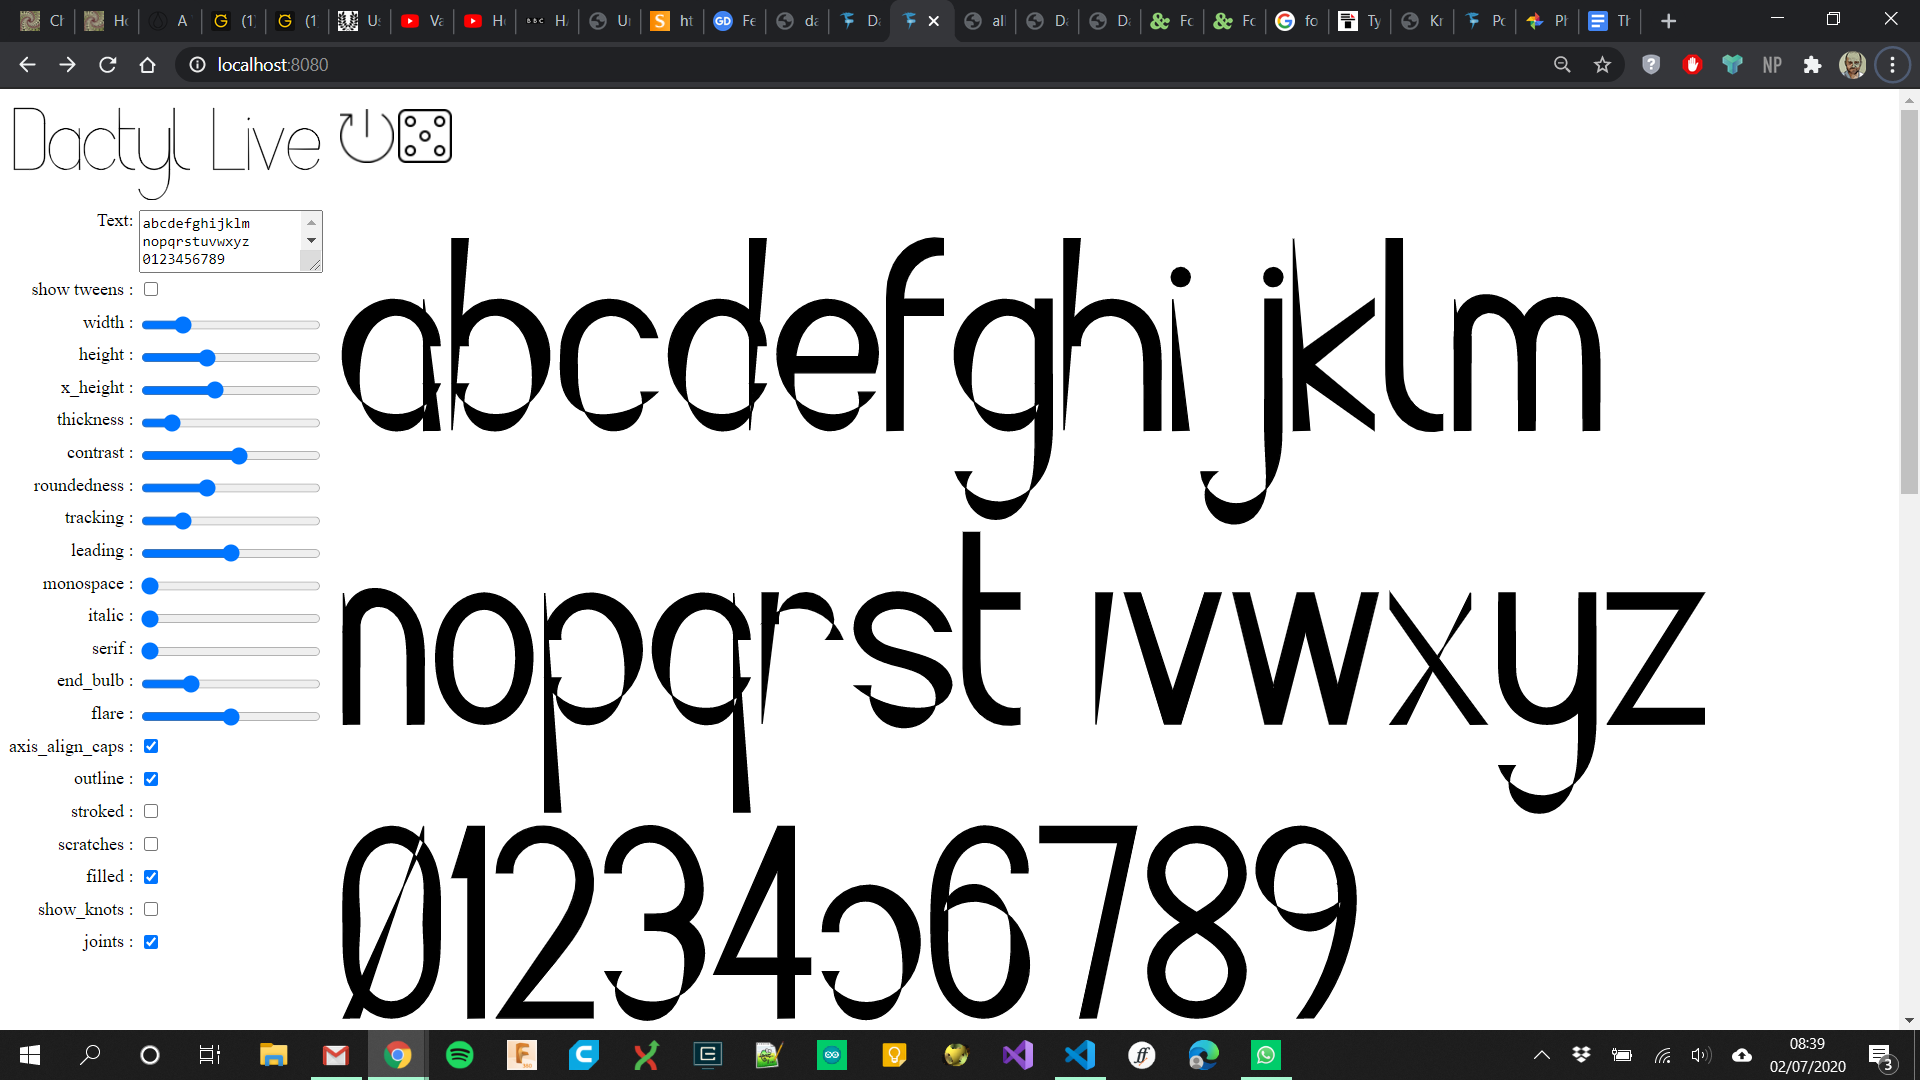Viewport: 1920px width, 1080px height.
Task: Open Windows Start menu
Action: 30,1055
